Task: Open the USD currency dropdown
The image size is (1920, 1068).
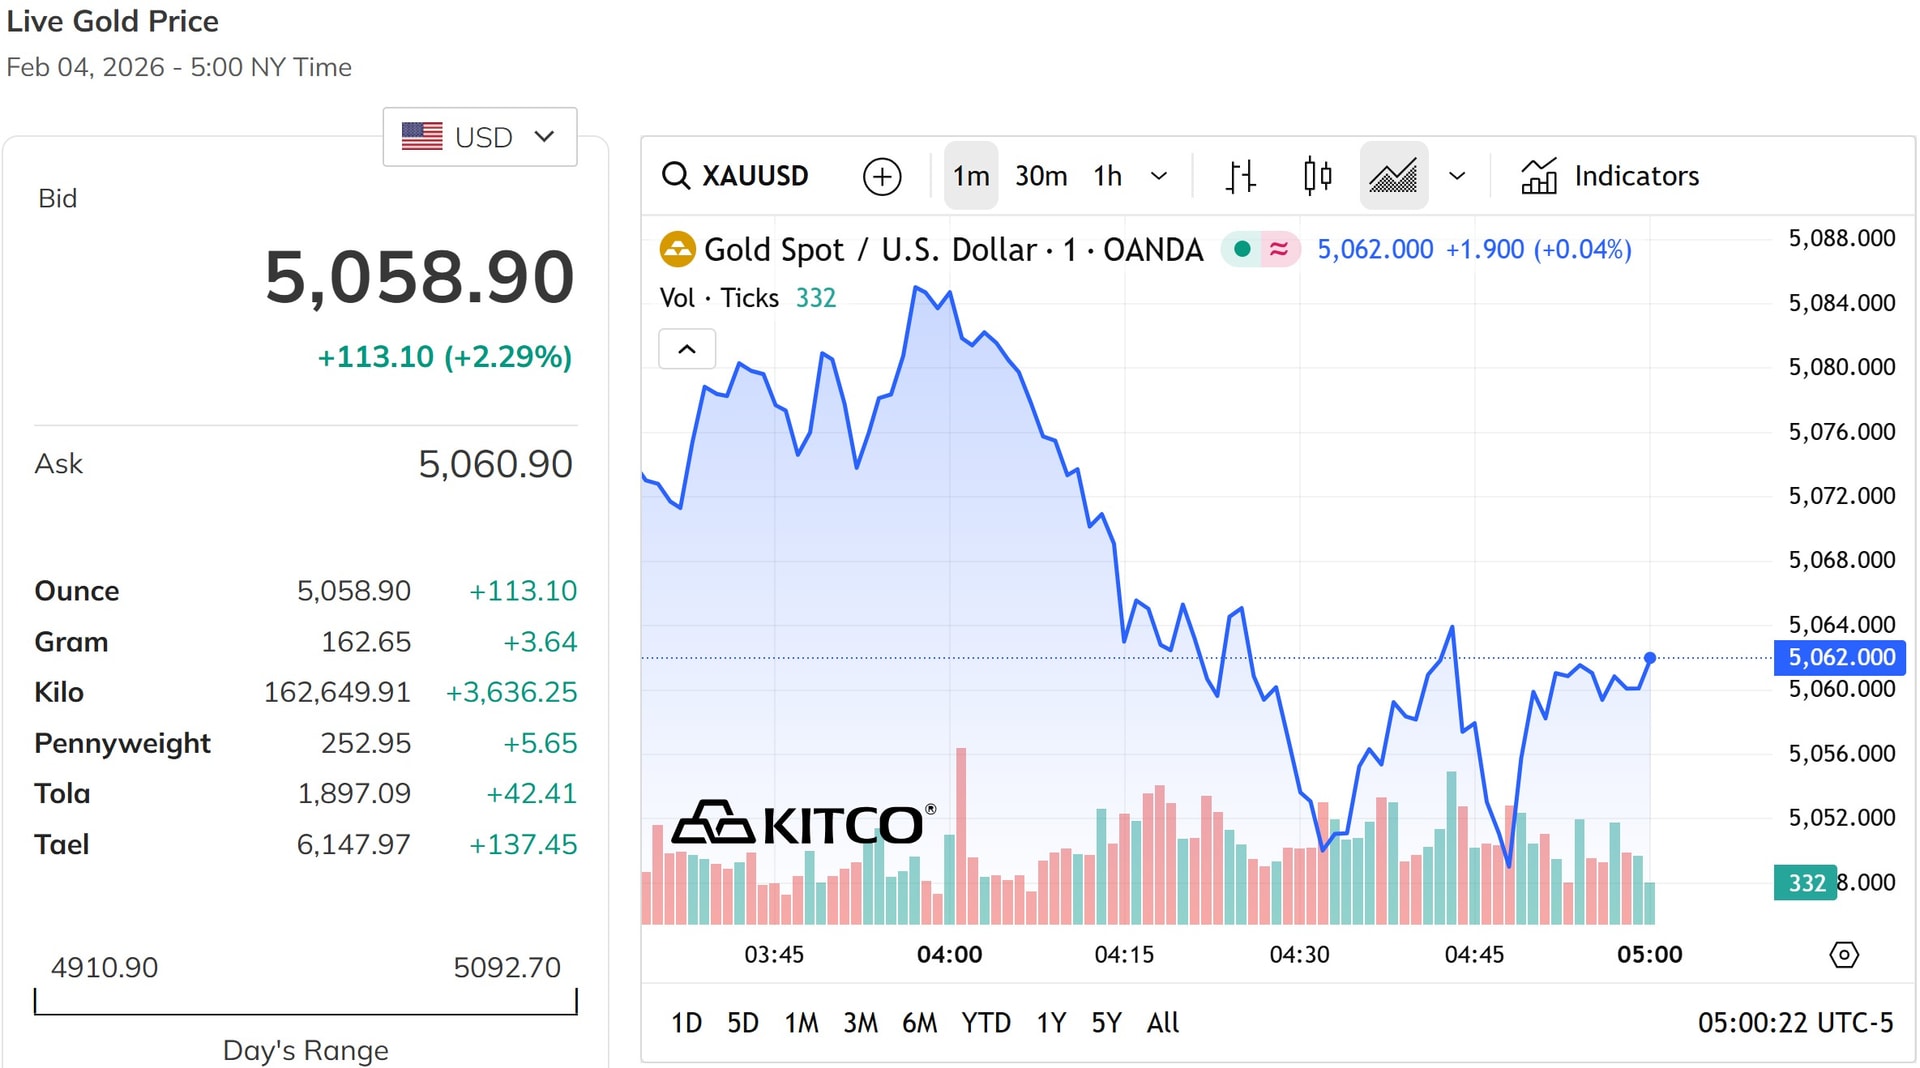Action: pyautogui.click(x=479, y=137)
